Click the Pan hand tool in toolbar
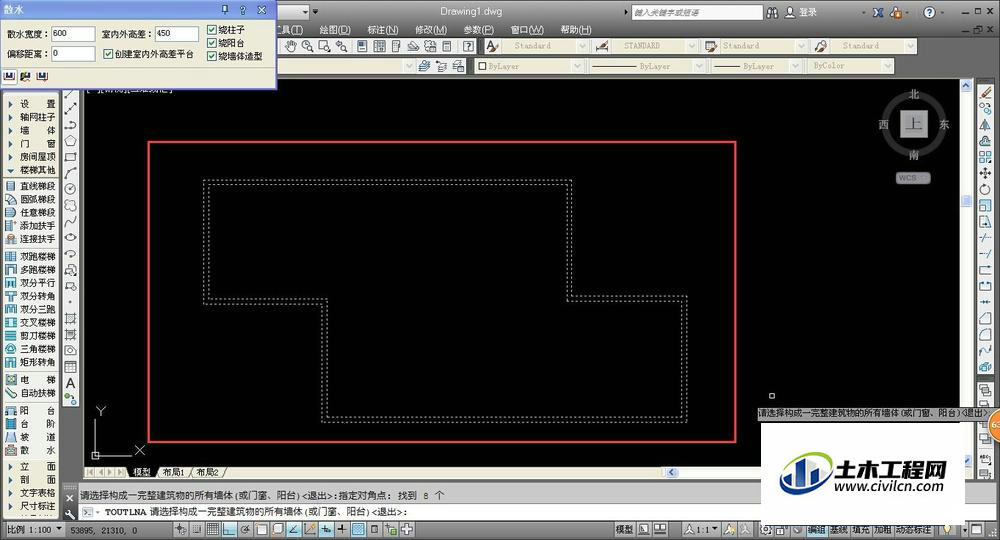Image resolution: width=1000 pixels, height=540 pixels. tap(291, 46)
